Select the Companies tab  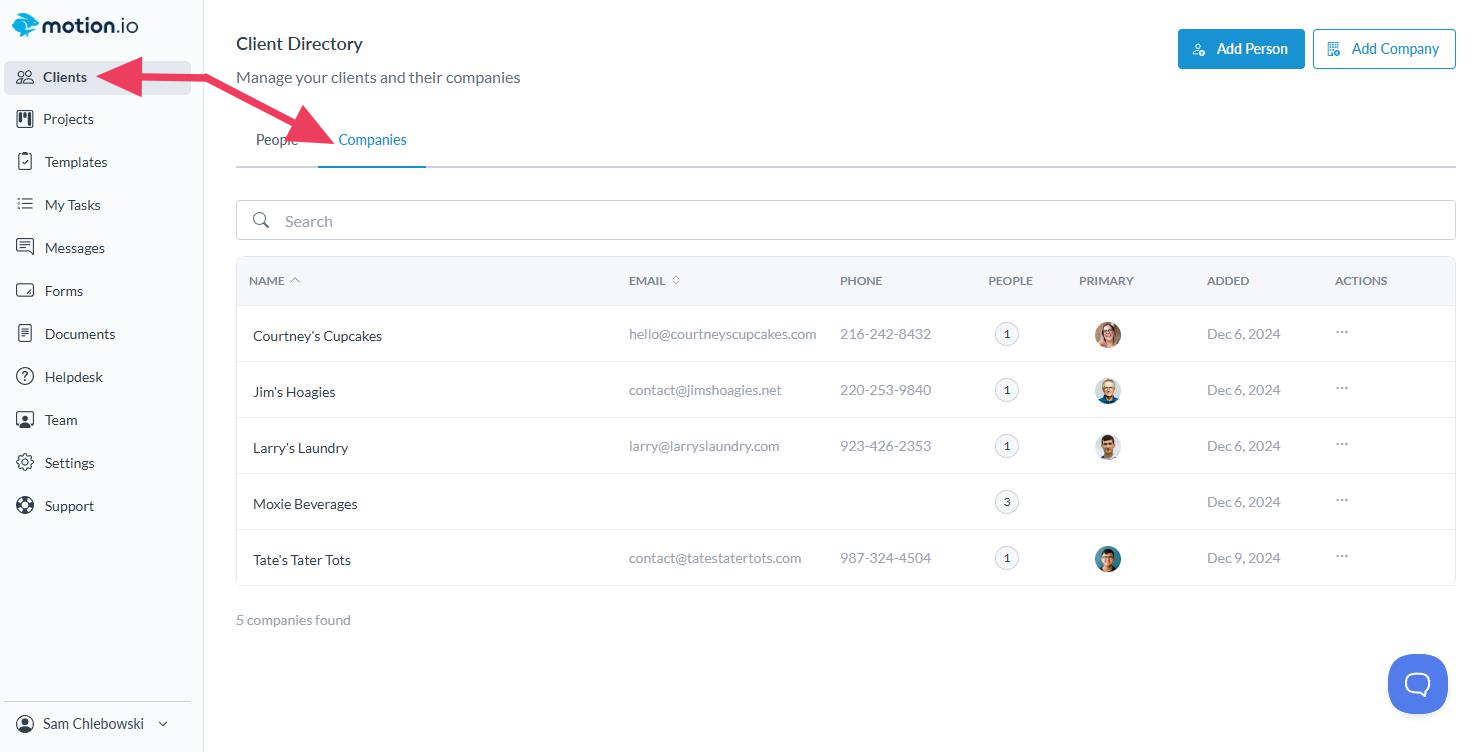coord(372,140)
